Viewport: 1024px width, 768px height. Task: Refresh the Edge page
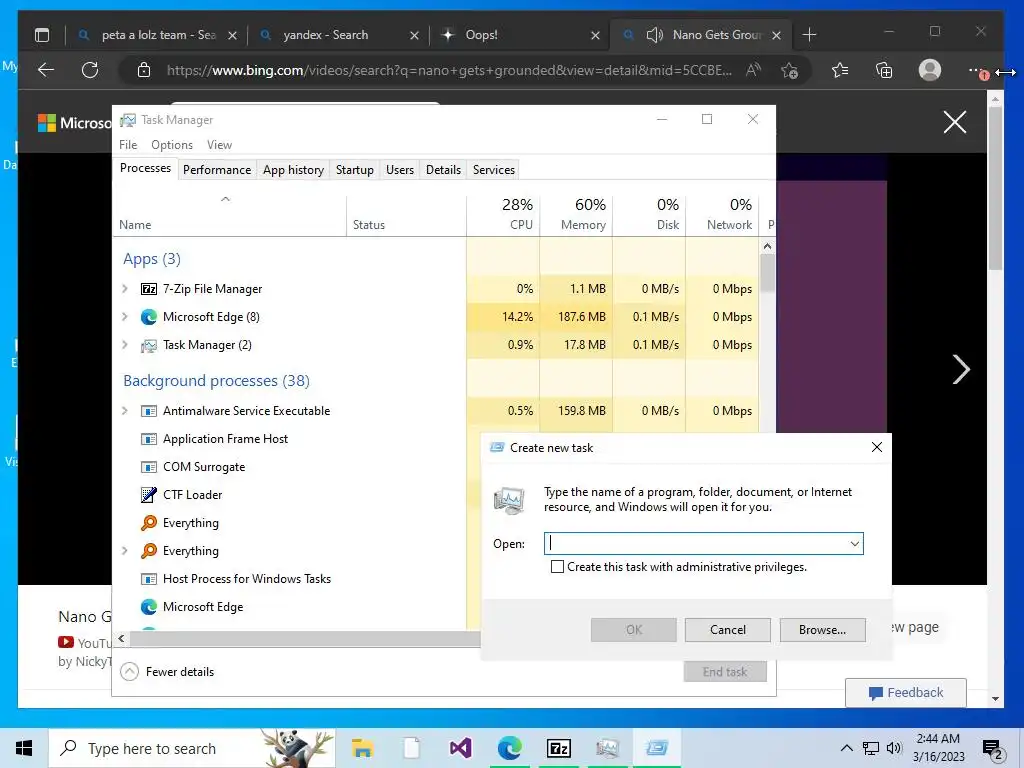point(89,70)
